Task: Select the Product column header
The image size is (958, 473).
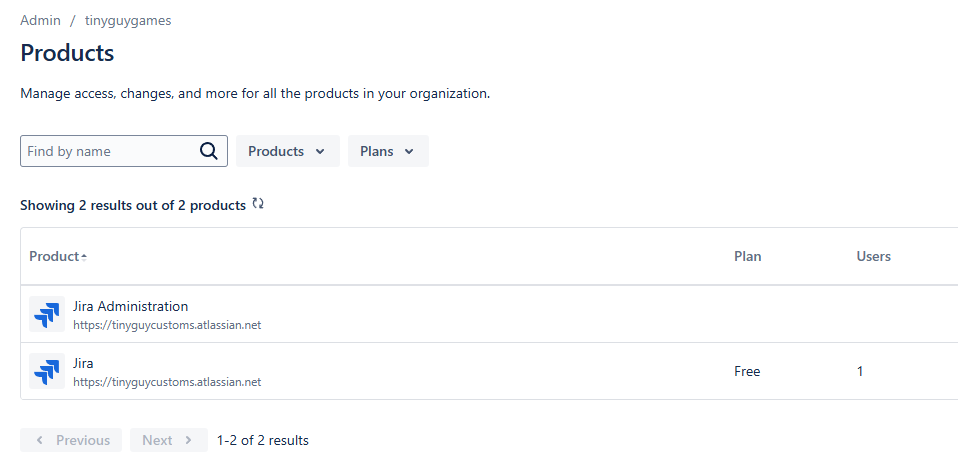Action: point(54,256)
